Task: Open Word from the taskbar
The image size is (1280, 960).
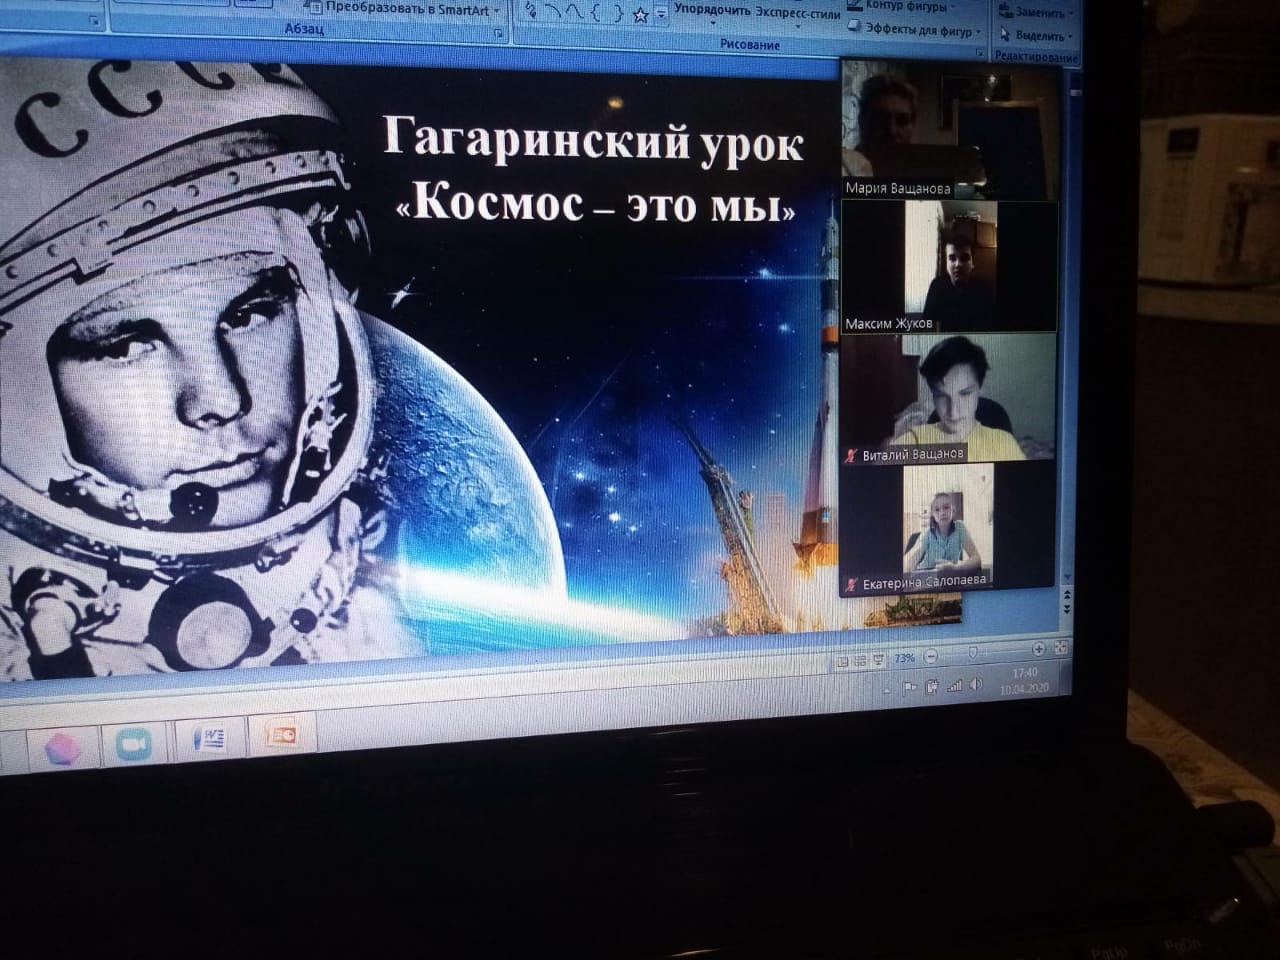Action: click(212, 739)
